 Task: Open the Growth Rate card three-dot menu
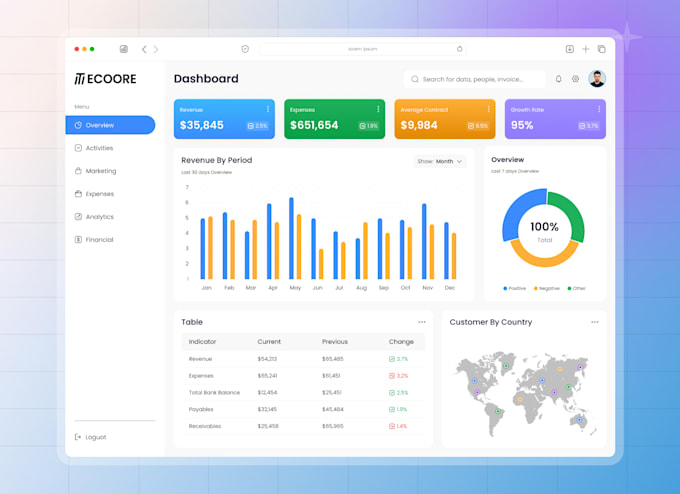tap(599, 109)
